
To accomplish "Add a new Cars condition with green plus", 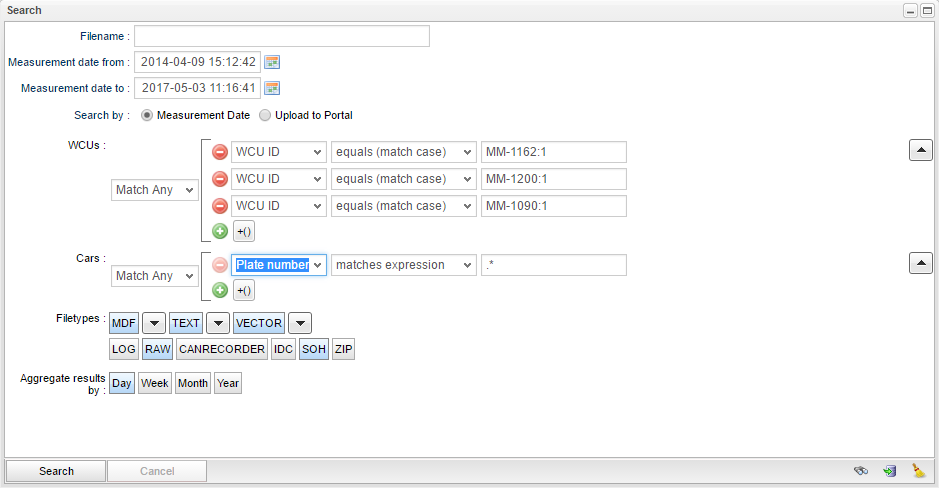I will (220, 290).
